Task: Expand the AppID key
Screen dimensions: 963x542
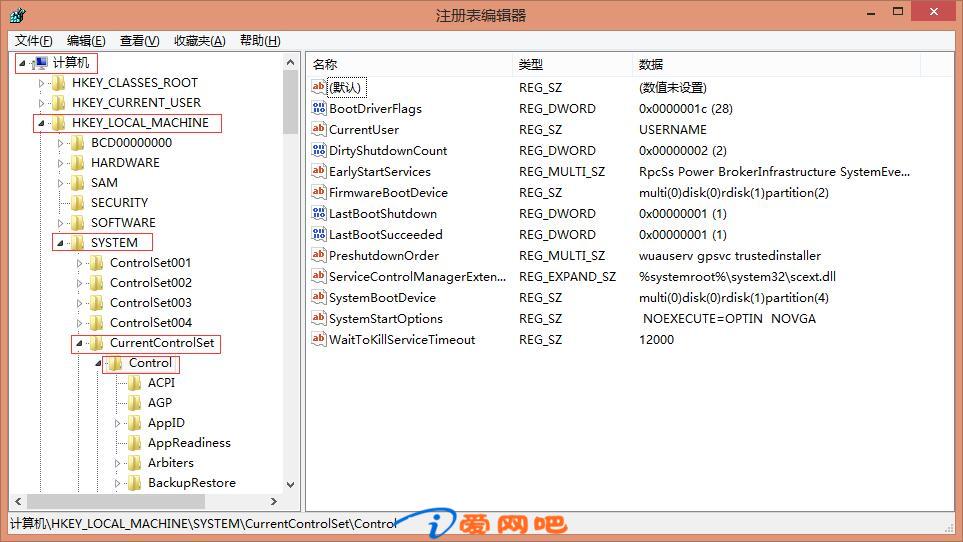Action: (117, 423)
